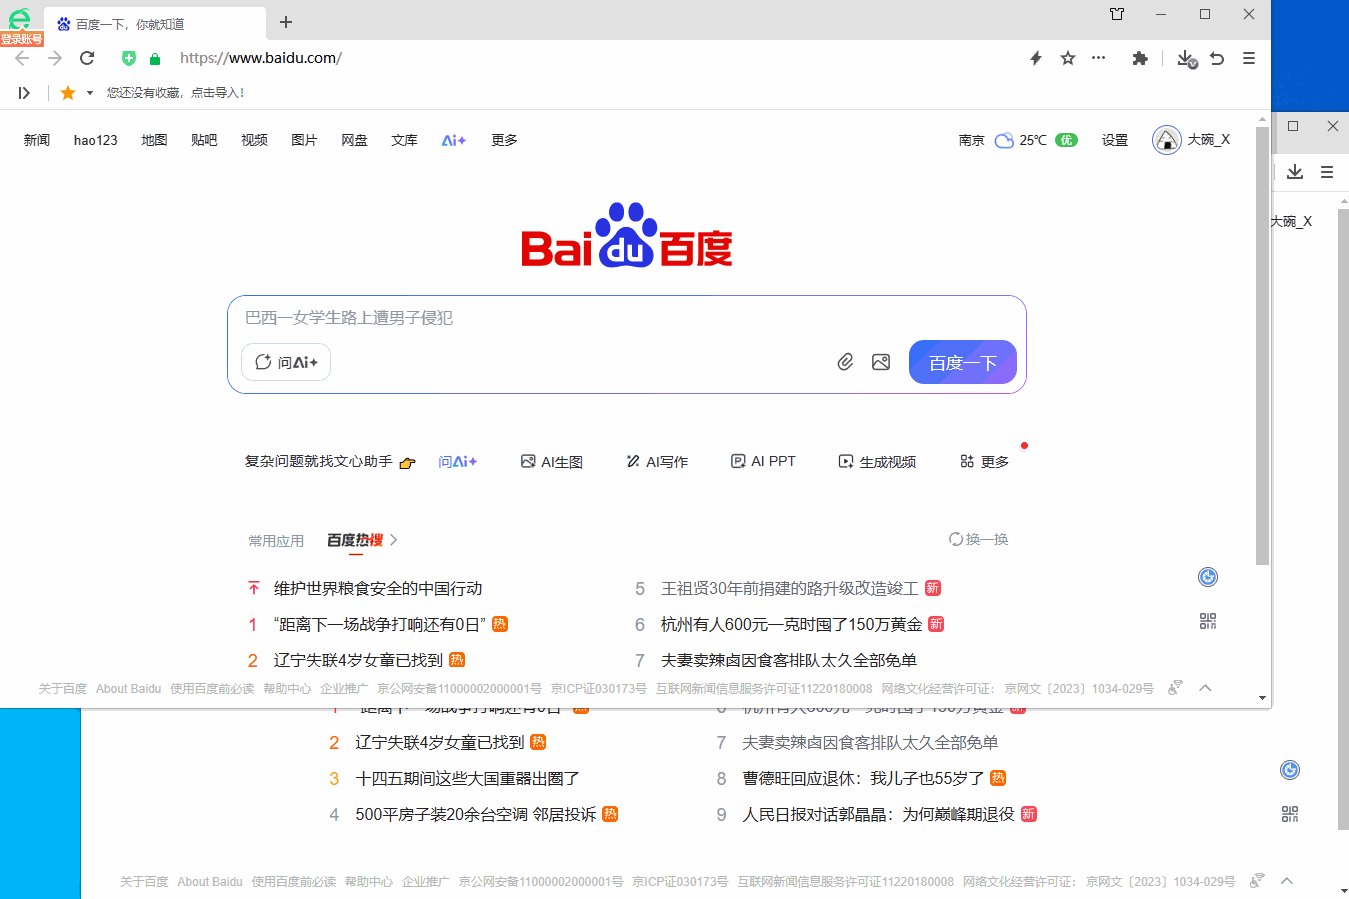
Task: Switch to the 常用应用 tab
Action: [x=275, y=539]
